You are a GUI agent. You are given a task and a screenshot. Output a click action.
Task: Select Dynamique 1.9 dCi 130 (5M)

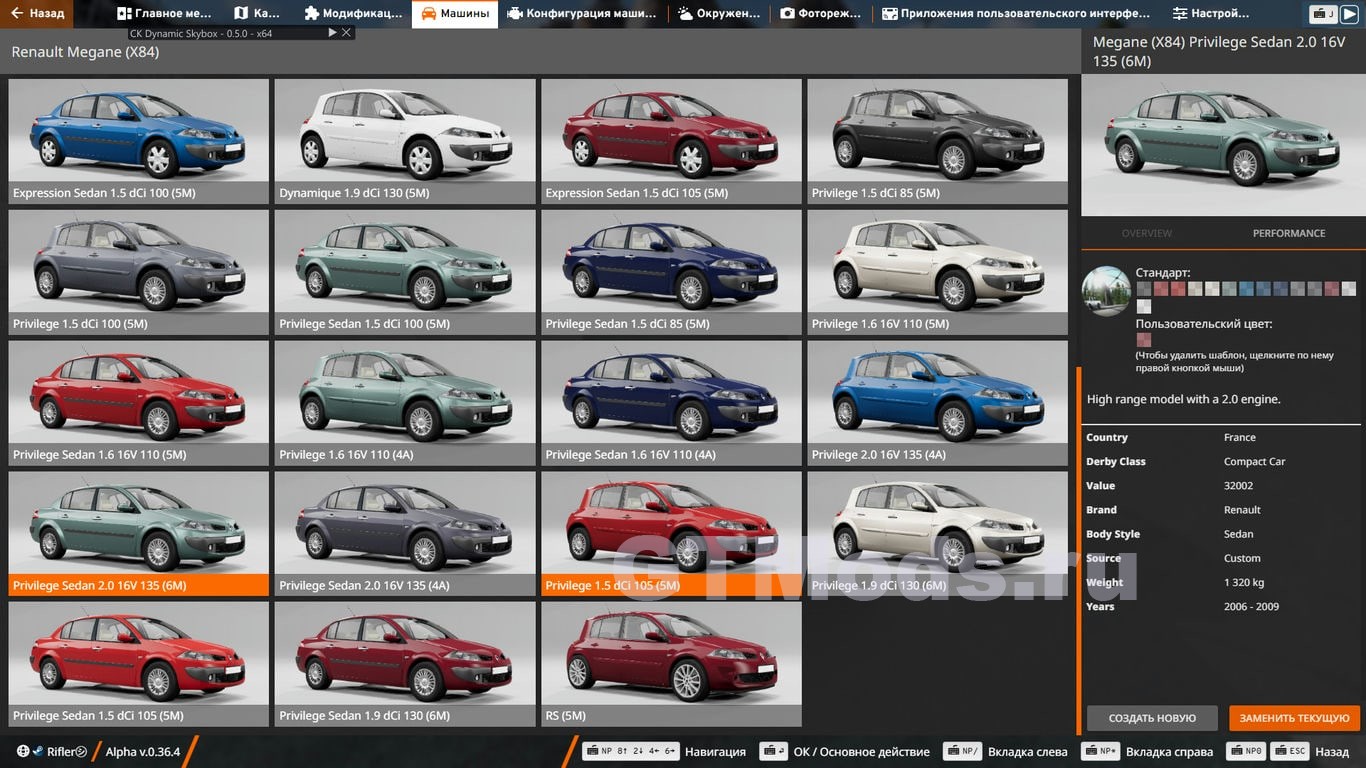pyautogui.click(x=405, y=142)
